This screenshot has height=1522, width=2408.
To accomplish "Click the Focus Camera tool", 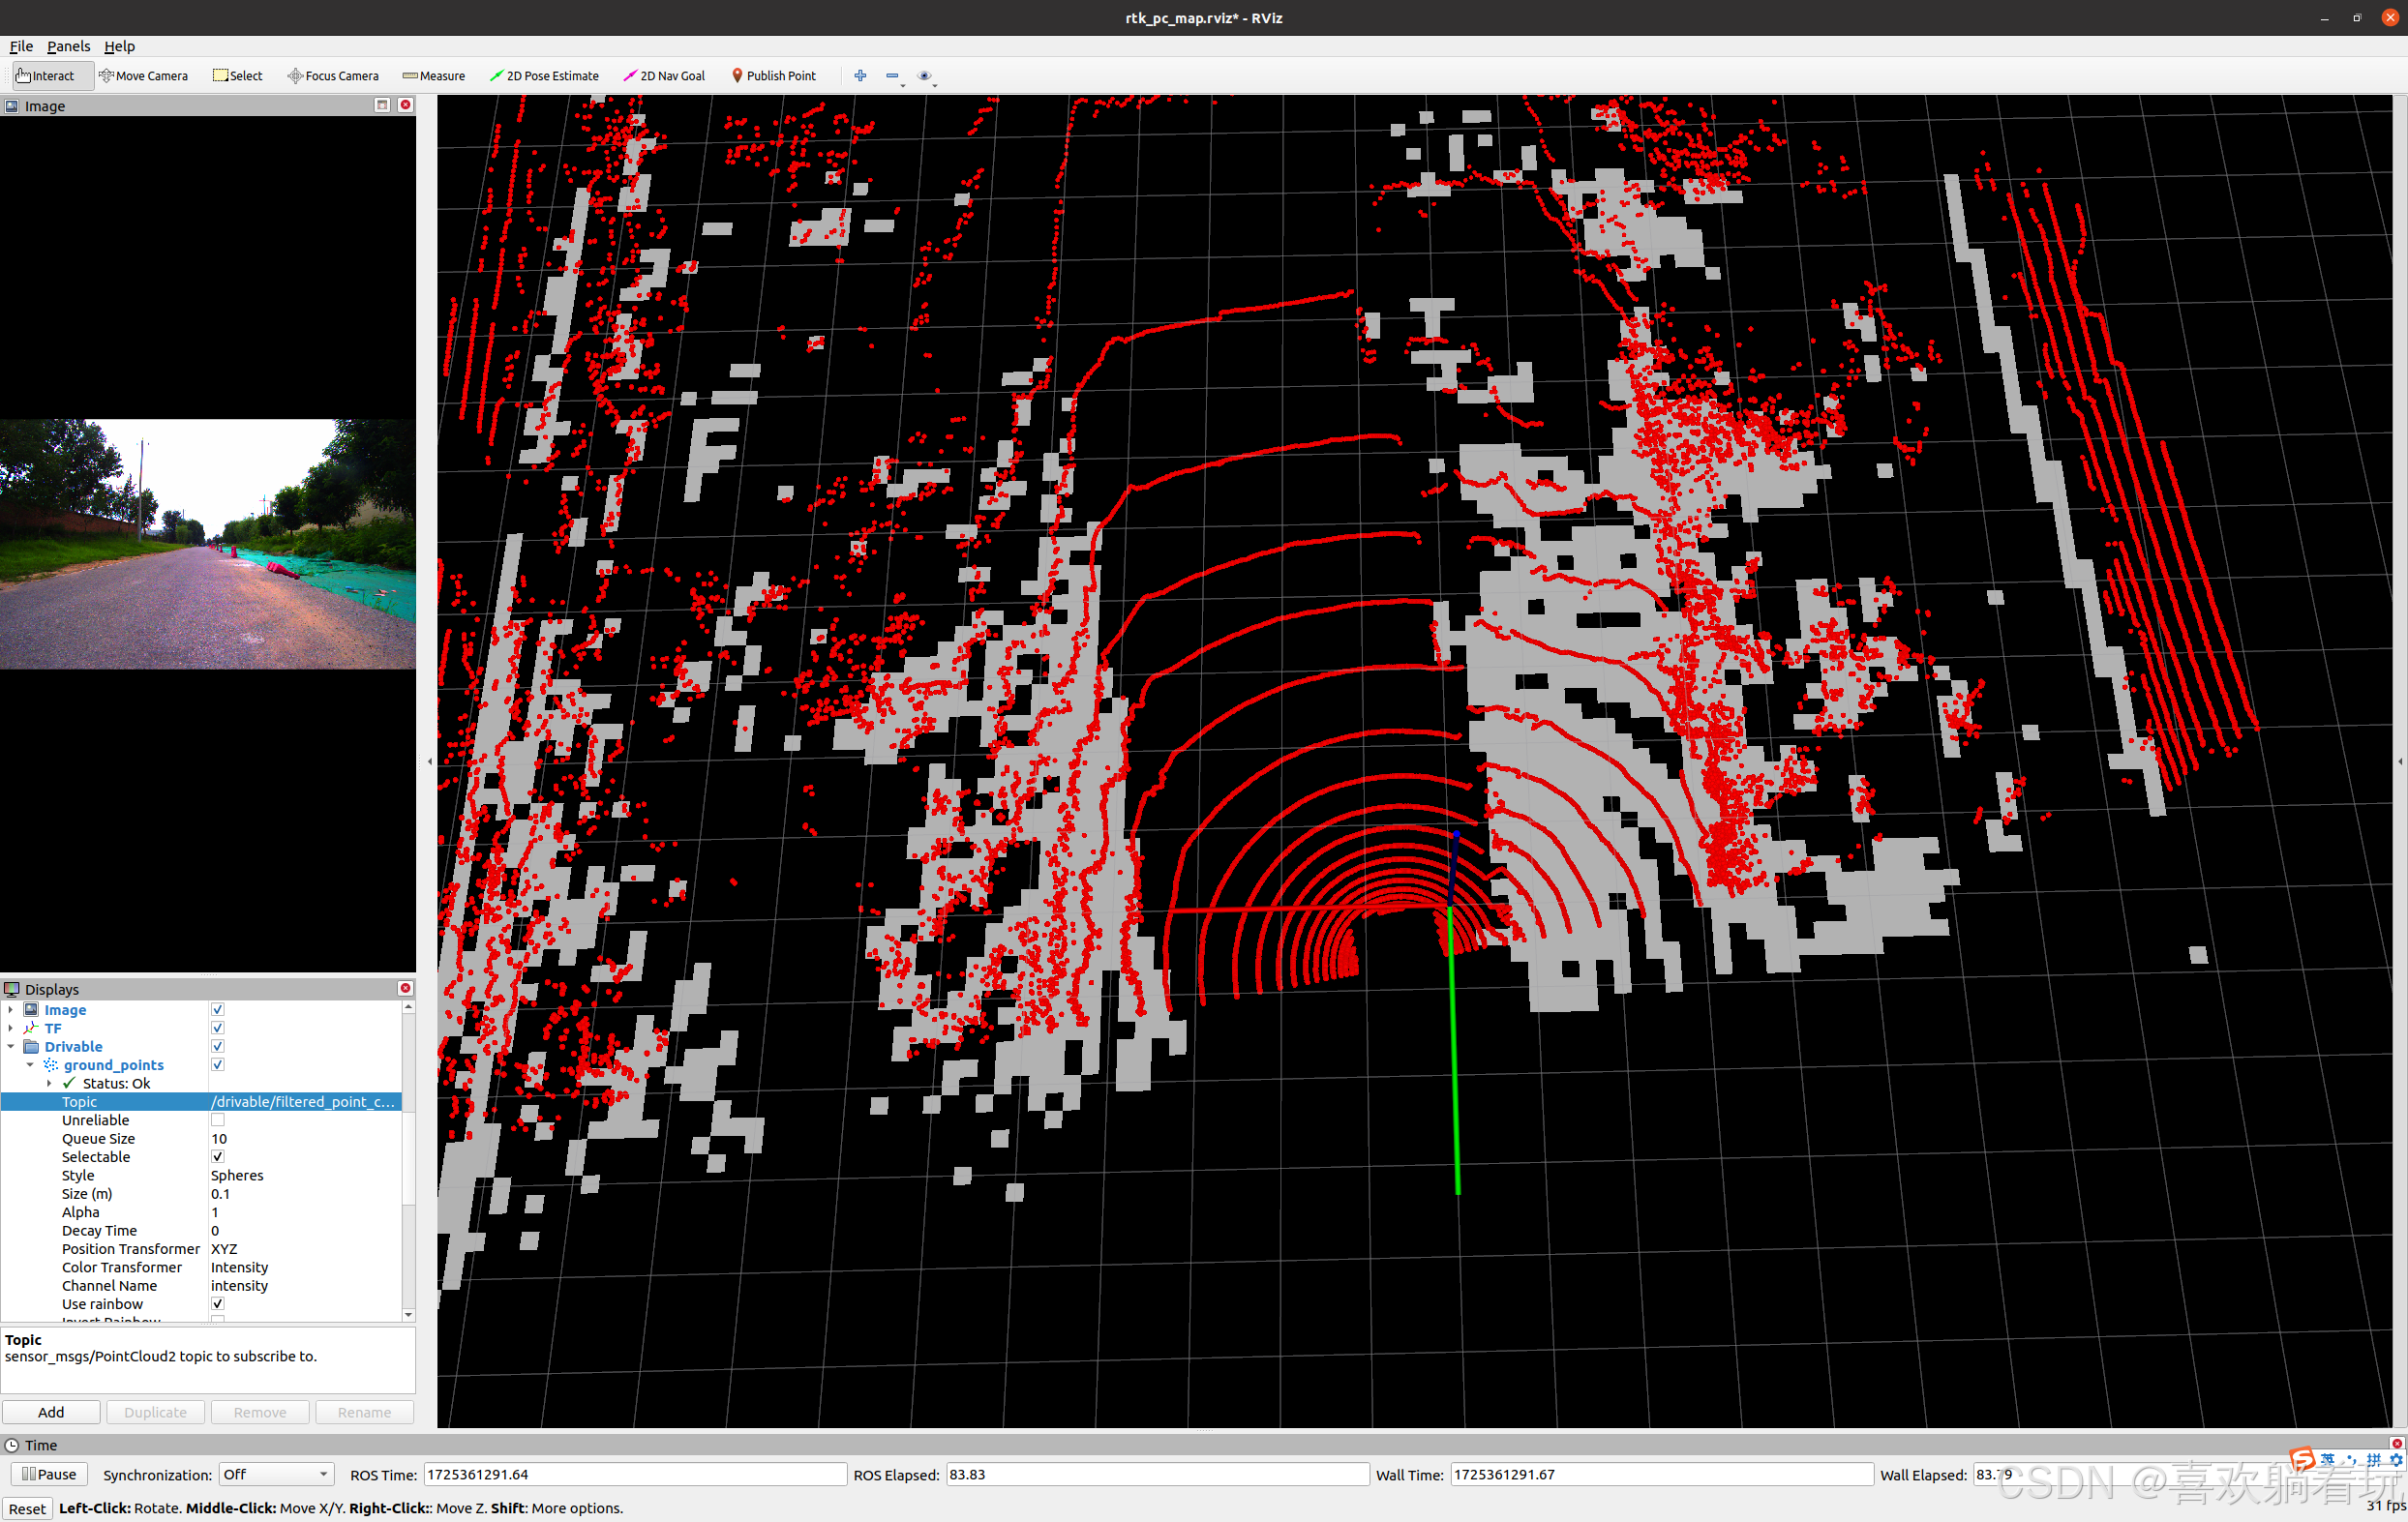I will (333, 76).
